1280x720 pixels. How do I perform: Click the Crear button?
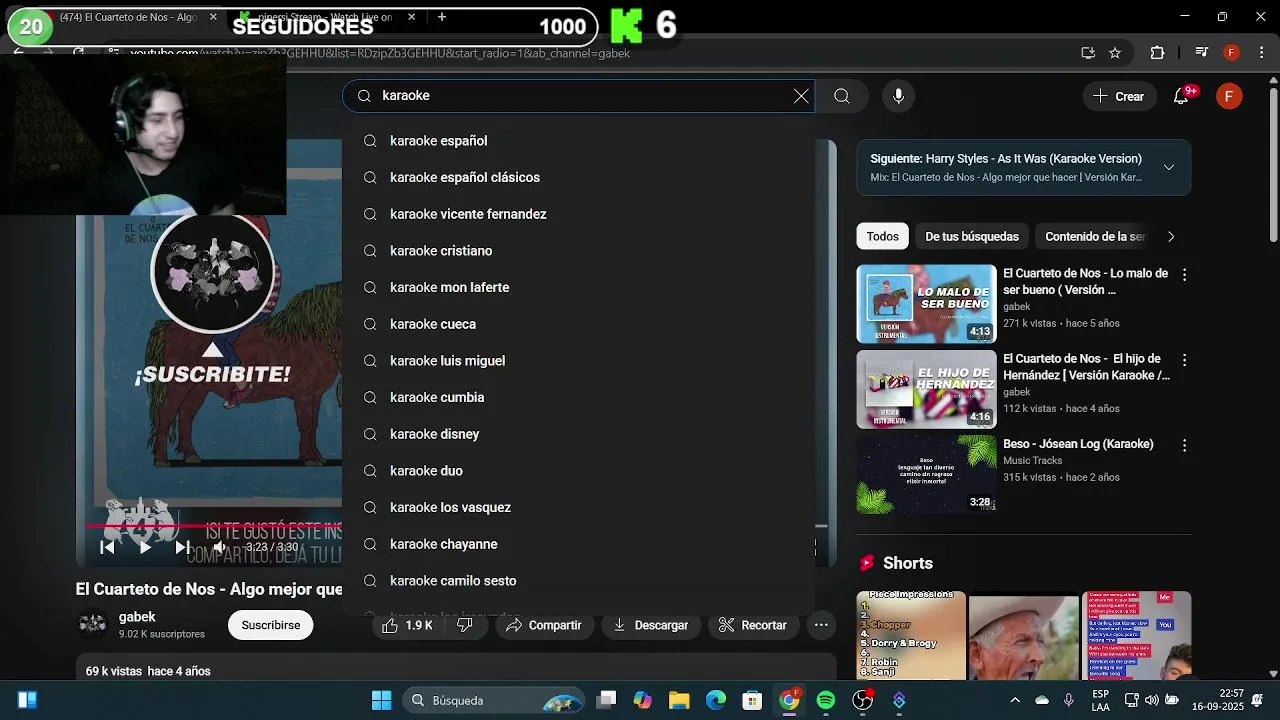coord(1118,96)
